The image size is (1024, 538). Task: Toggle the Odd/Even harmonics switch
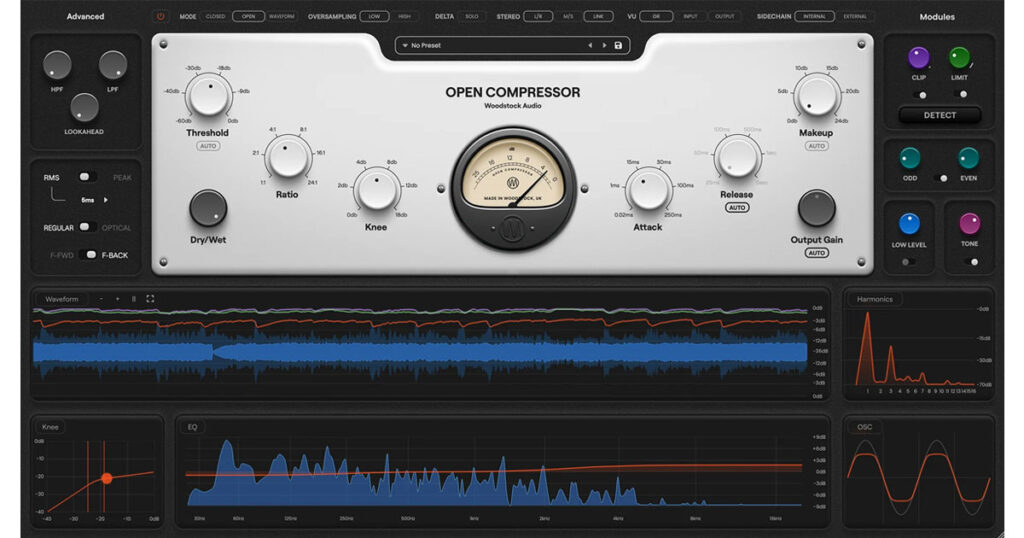point(940,178)
